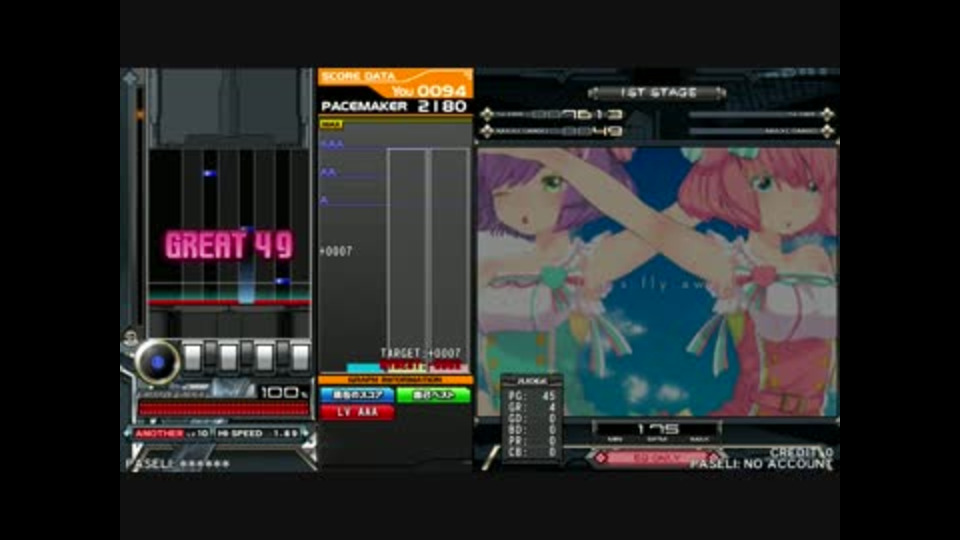The image size is (960, 540).
Task: Click the ANOTHER difficulty label
Action: 158,433
